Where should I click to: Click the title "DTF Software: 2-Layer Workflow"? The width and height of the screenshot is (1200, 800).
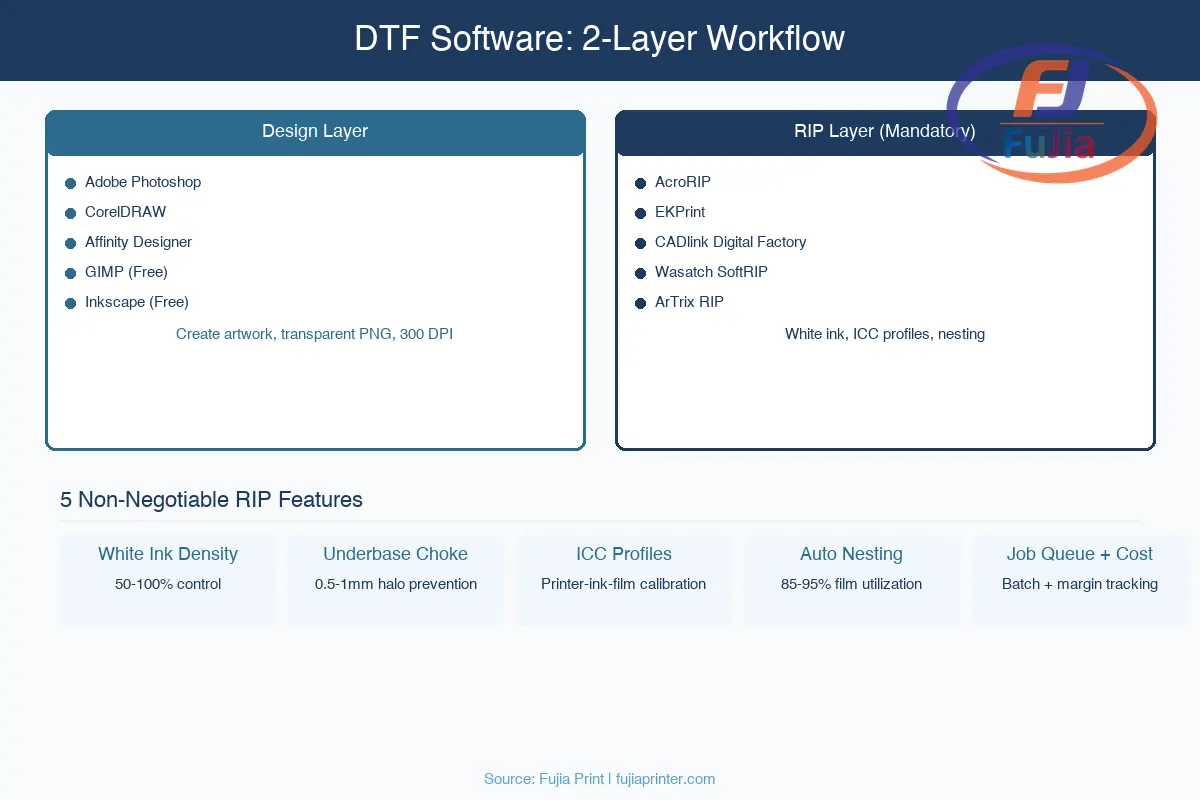tap(600, 39)
